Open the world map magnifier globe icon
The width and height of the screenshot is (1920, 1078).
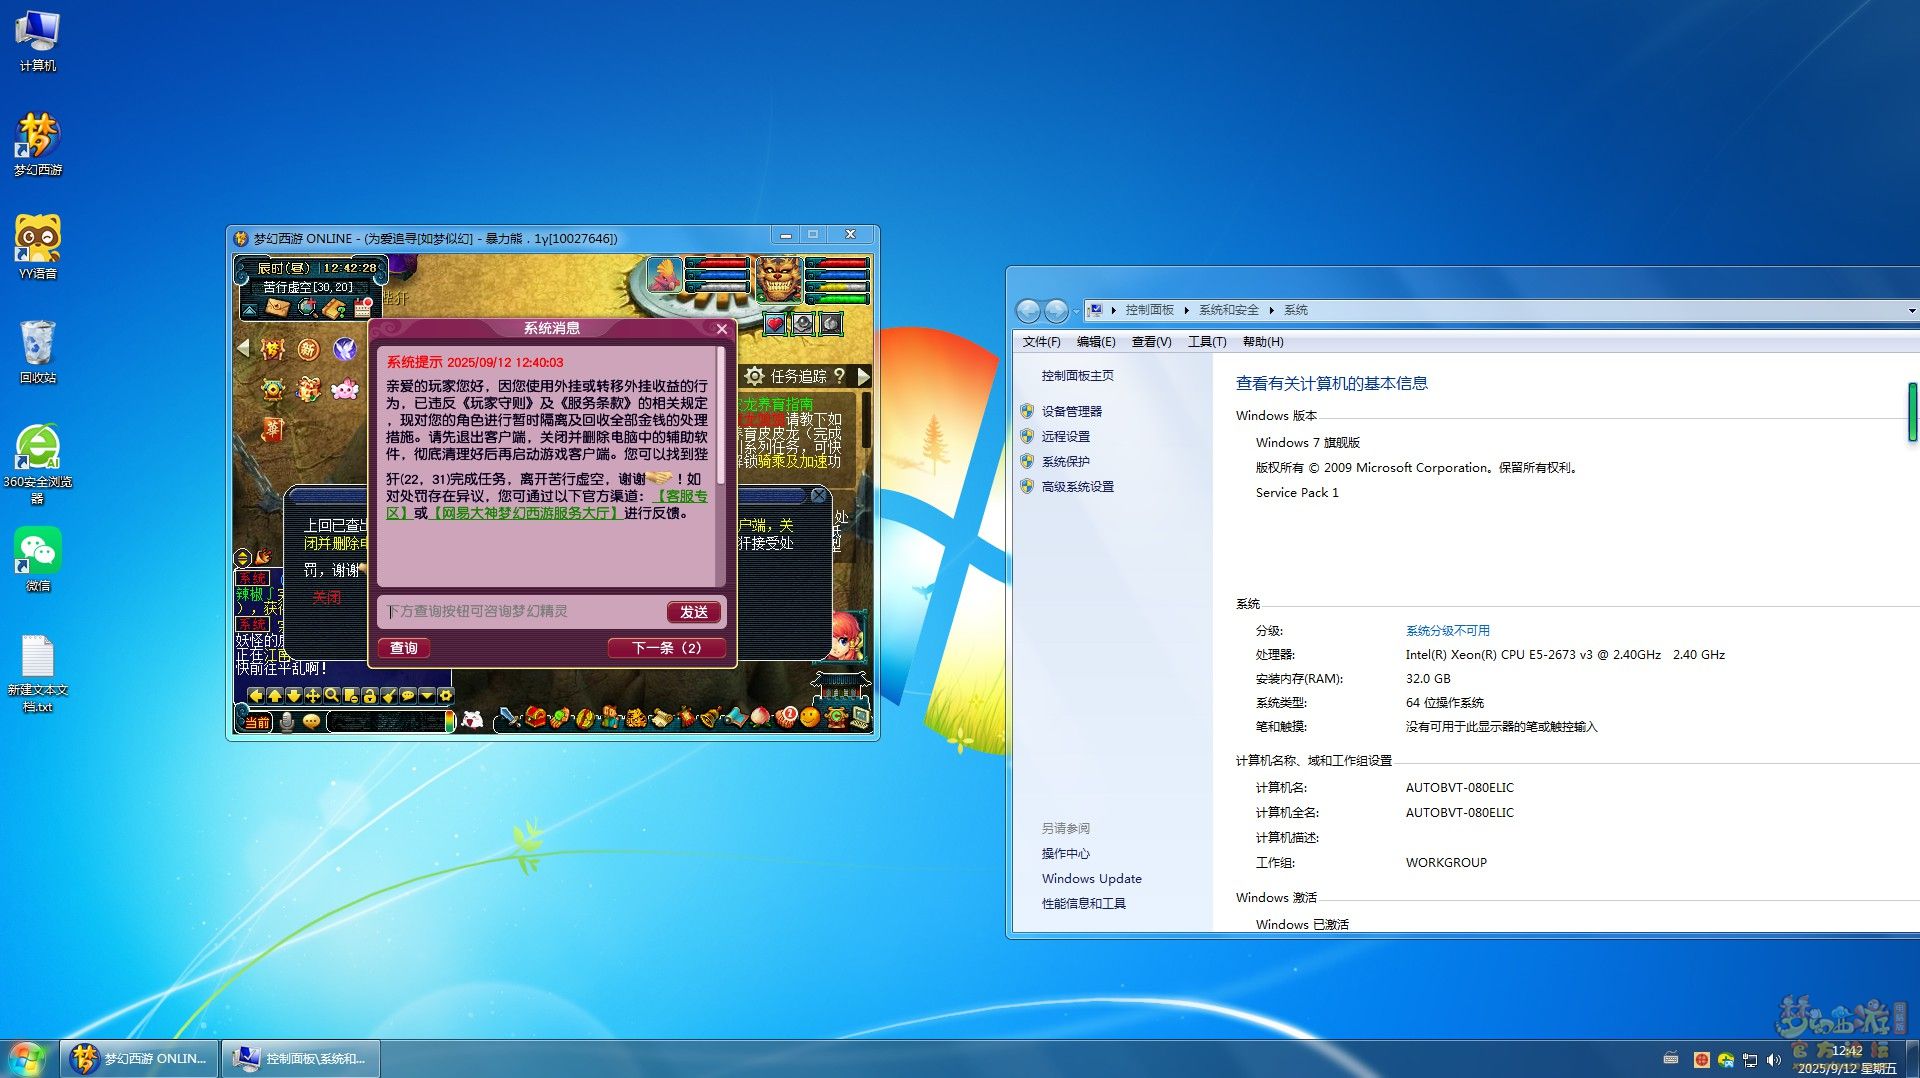coord(308,307)
